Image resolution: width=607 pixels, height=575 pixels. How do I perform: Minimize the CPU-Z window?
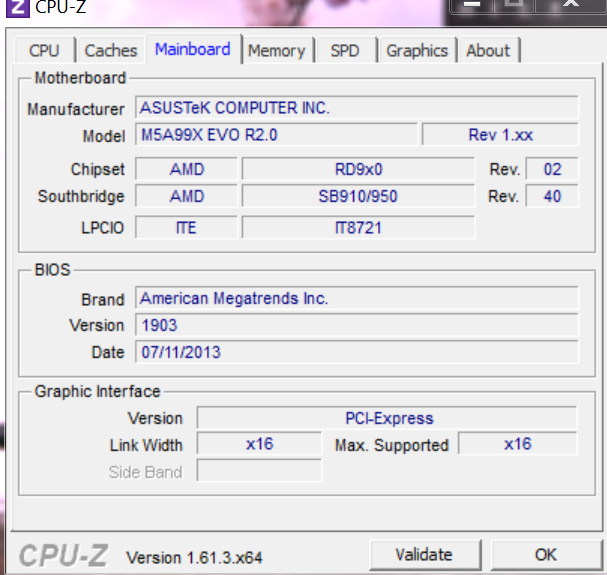click(x=472, y=5)
